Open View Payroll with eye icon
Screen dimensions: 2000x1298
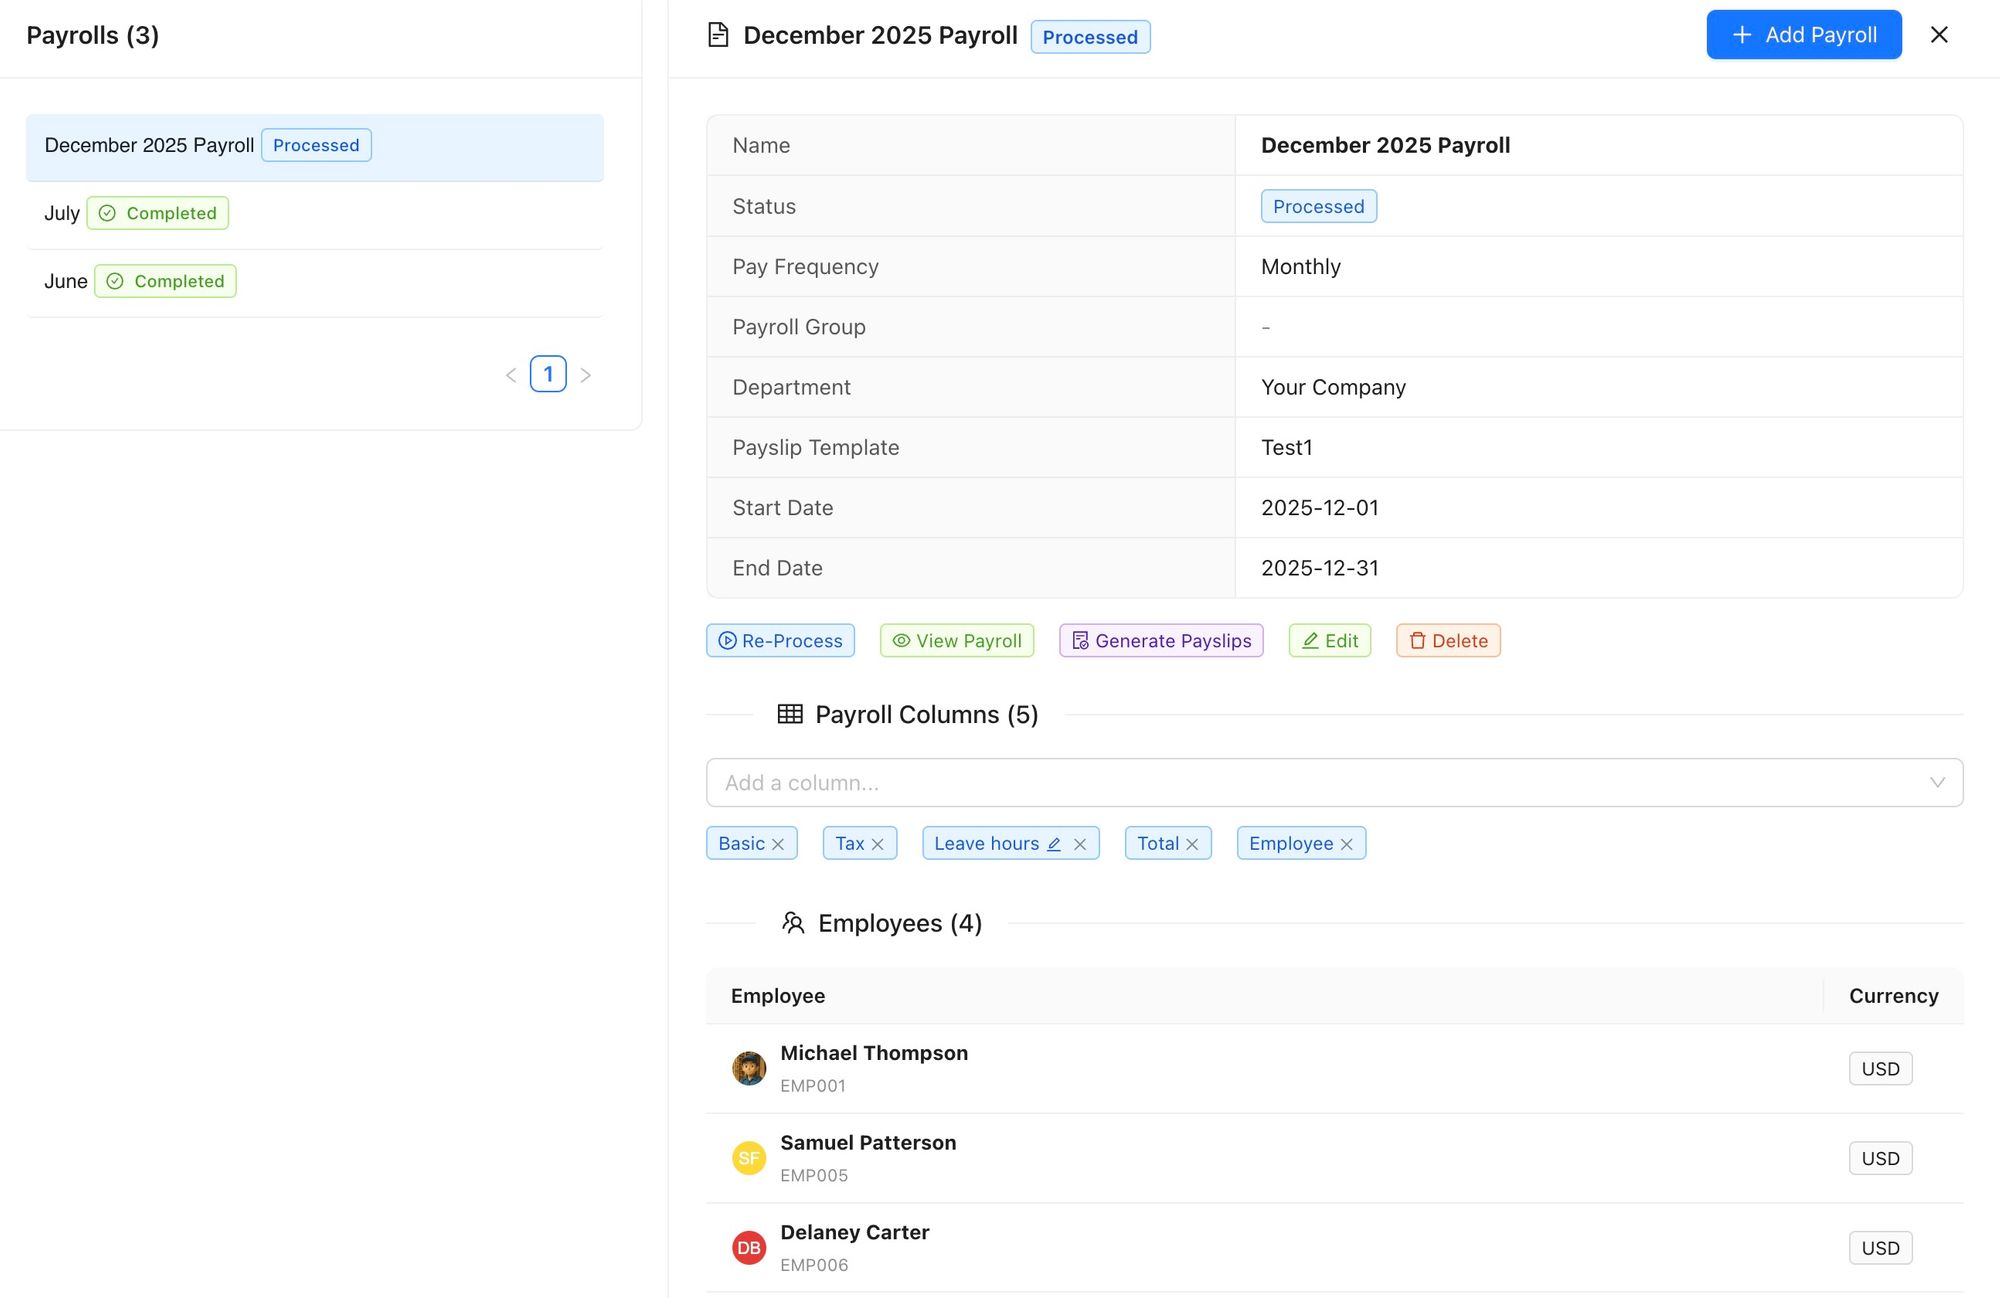pyautogui.click(x=956, y=641)
